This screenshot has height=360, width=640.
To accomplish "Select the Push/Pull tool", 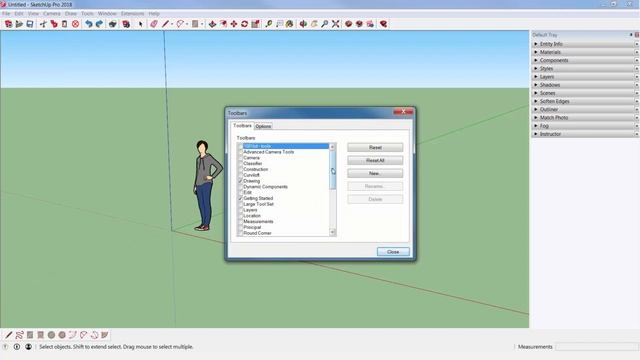I will click(212, 24).
